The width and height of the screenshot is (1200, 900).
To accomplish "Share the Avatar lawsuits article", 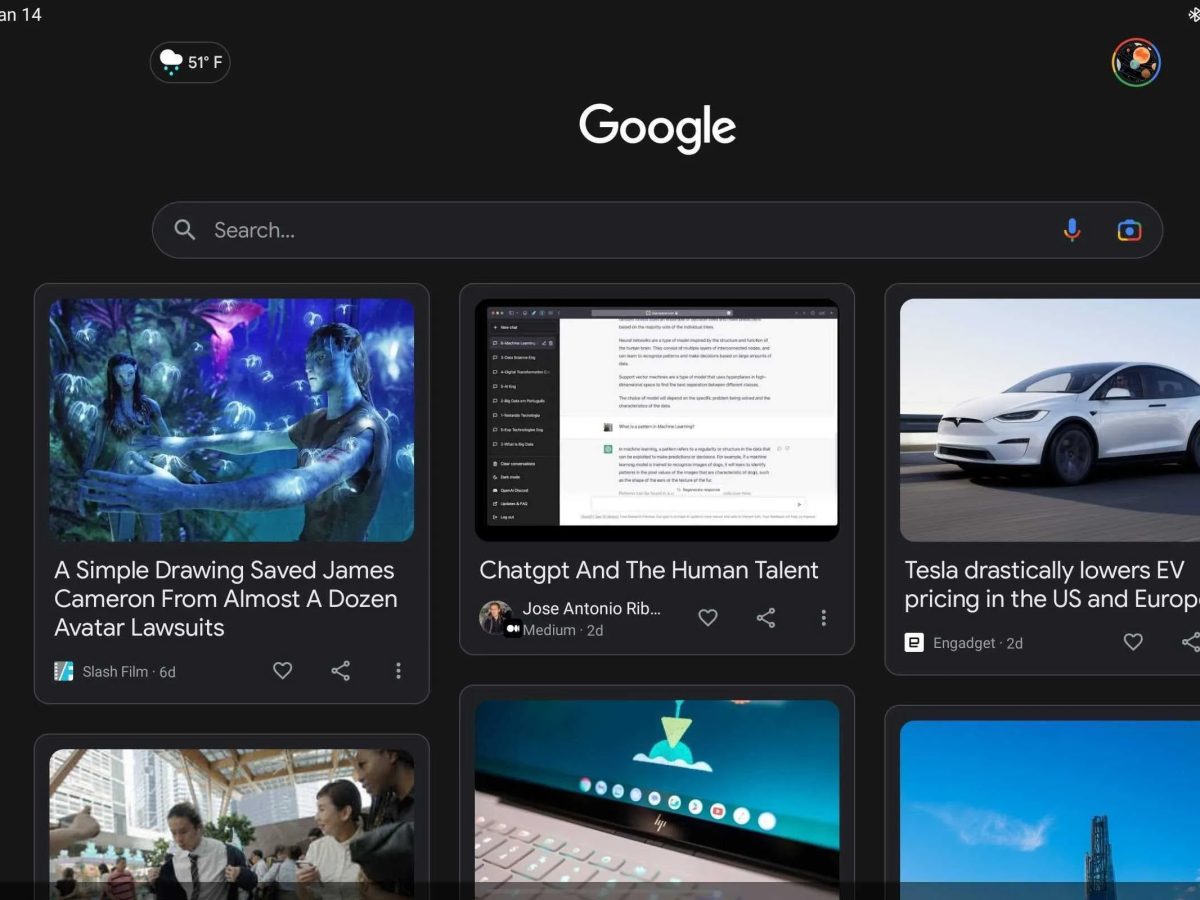I will pos(341,671).
